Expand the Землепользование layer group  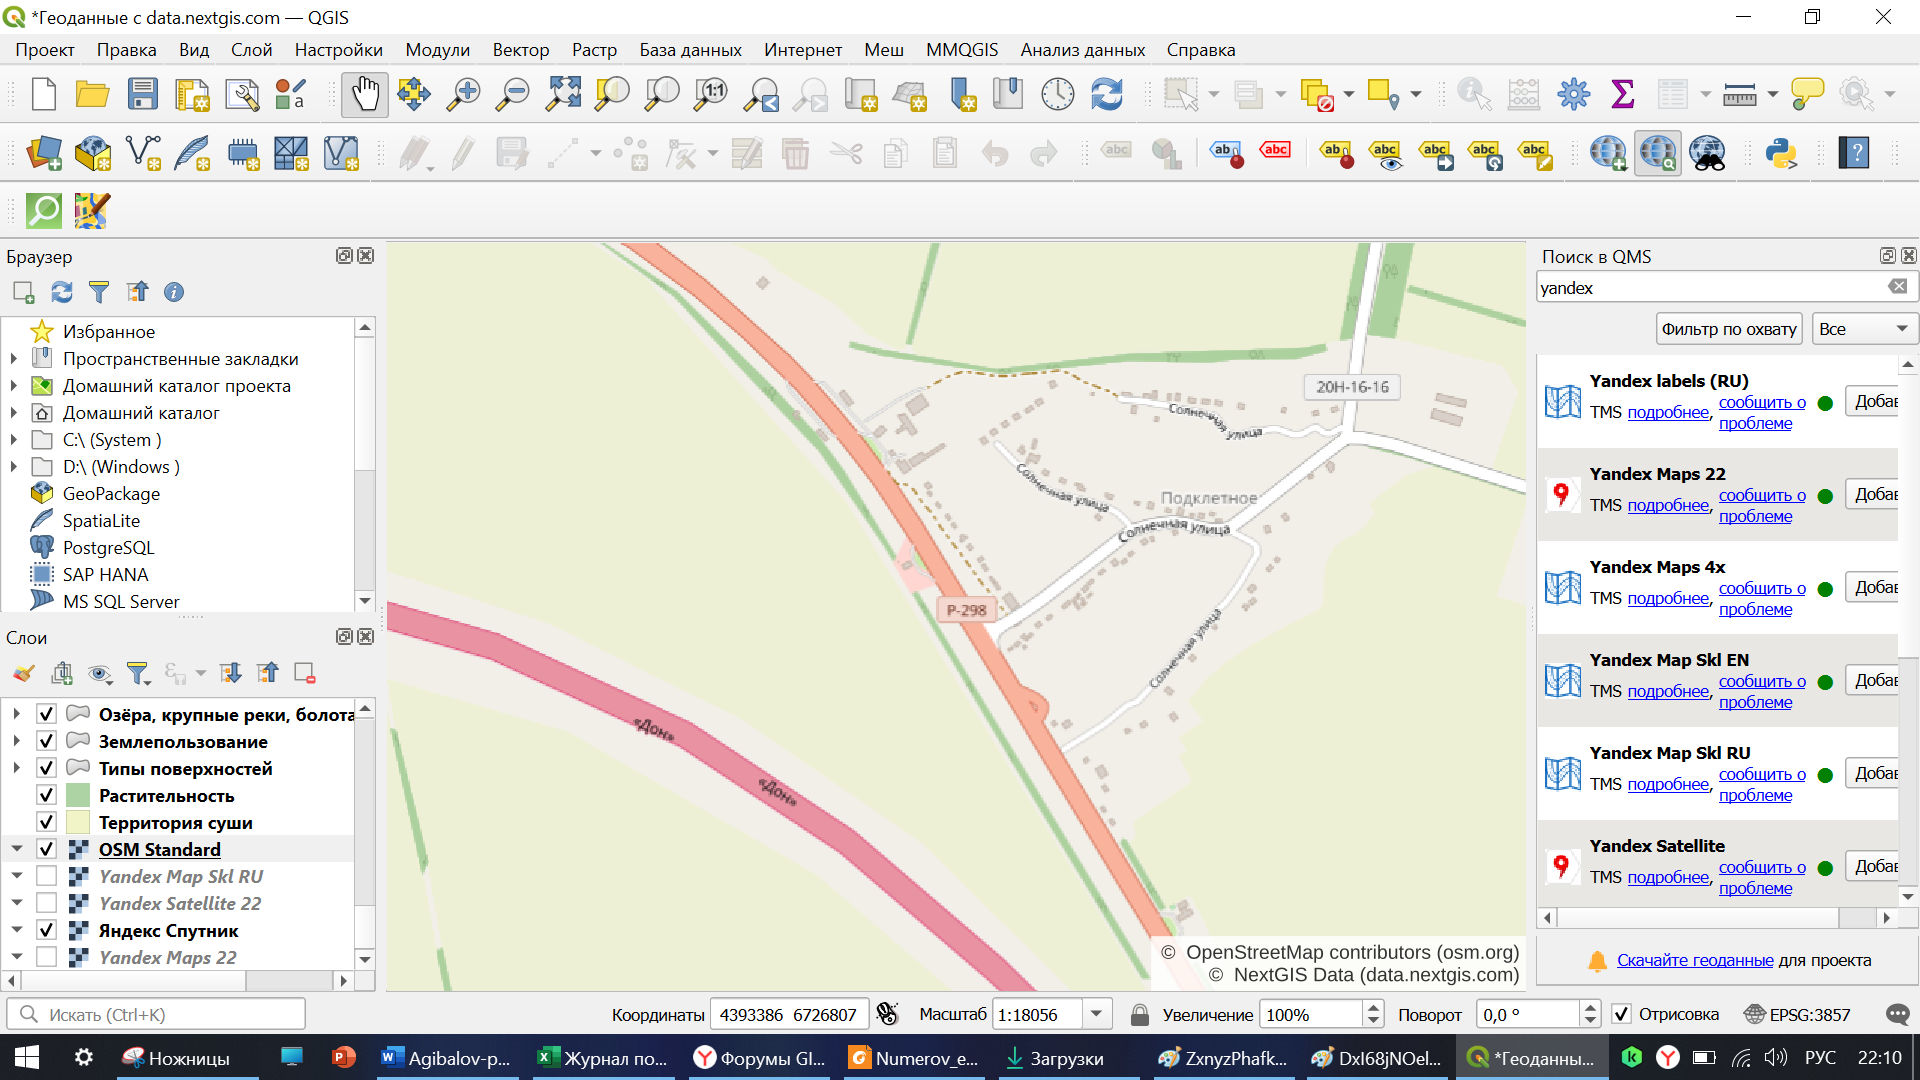point(16,741)
